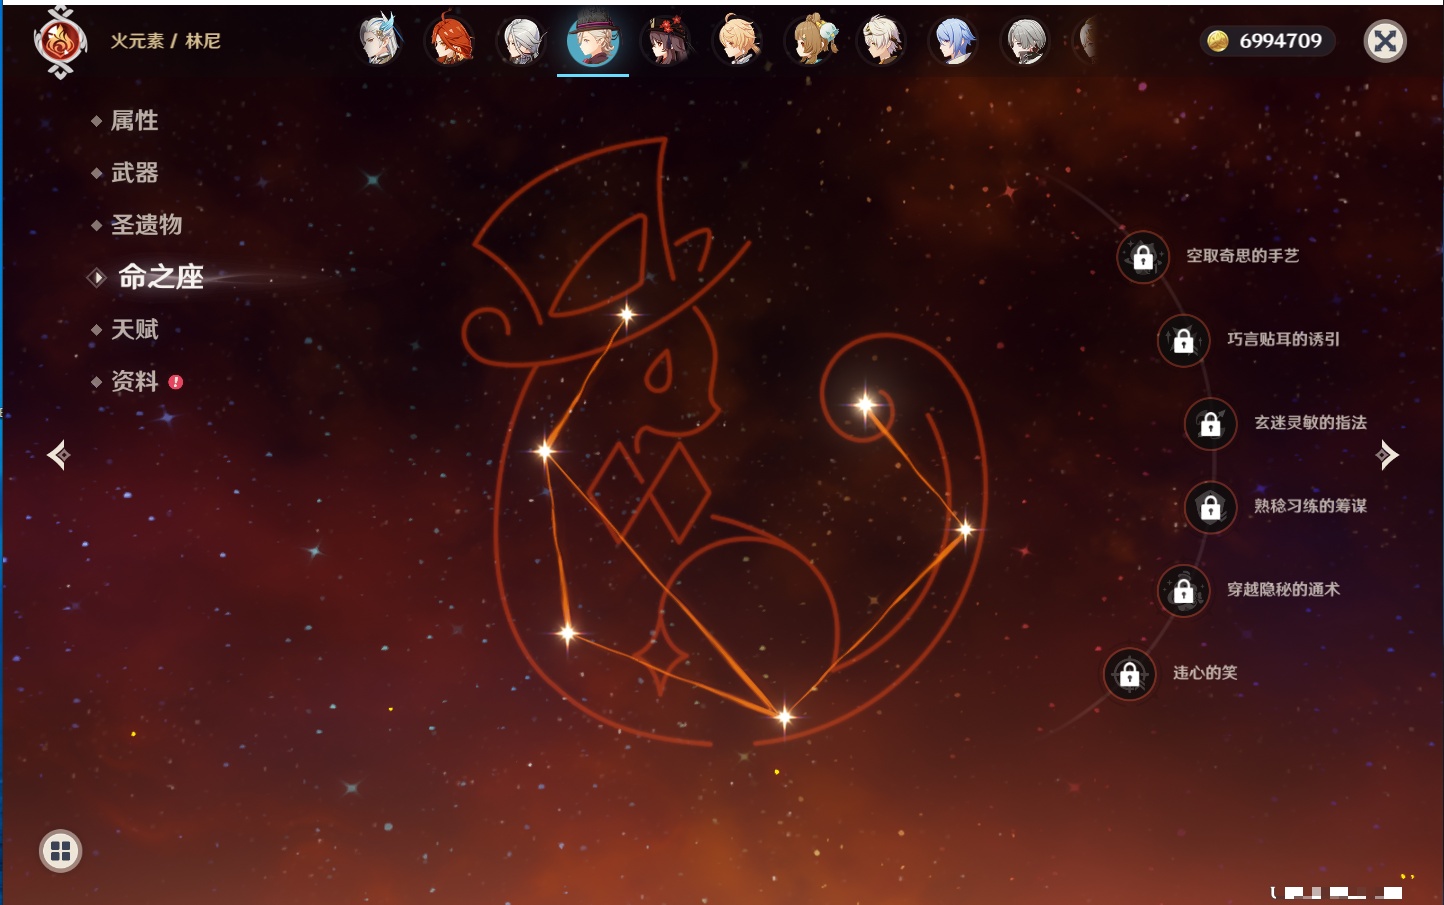Screen dimensions: 1444x905
Task: Open the grid menu button
Action: (60, 851)
